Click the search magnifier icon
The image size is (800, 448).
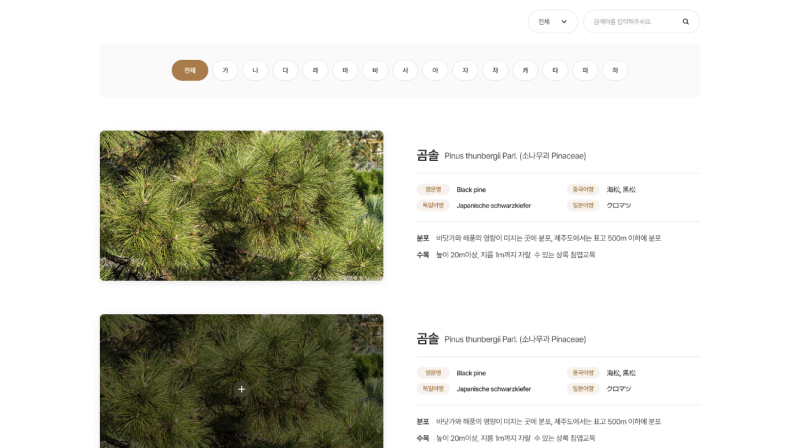(x=685, y=21)
